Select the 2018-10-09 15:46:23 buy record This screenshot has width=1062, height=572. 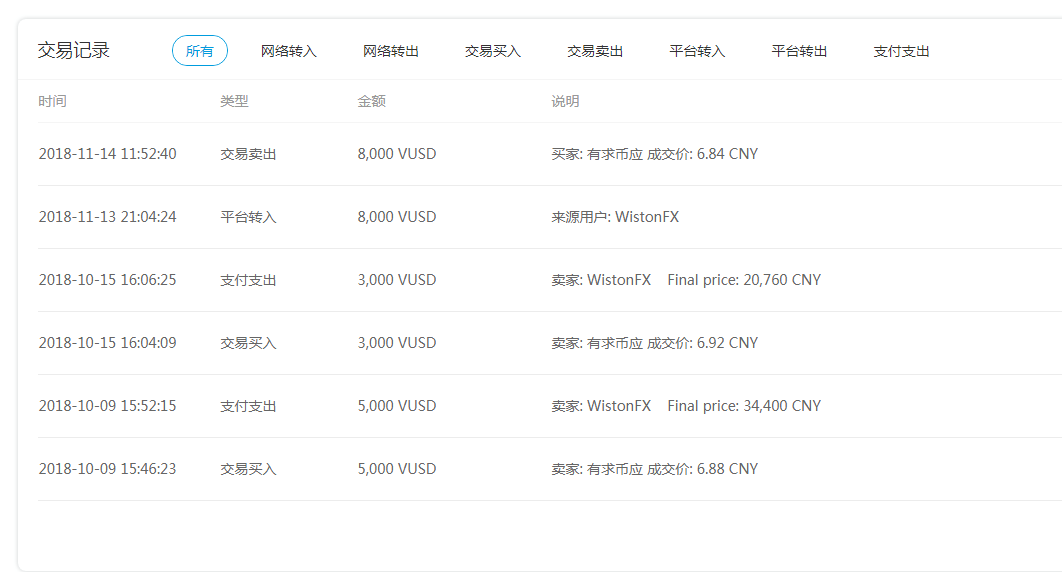[107, 469]
